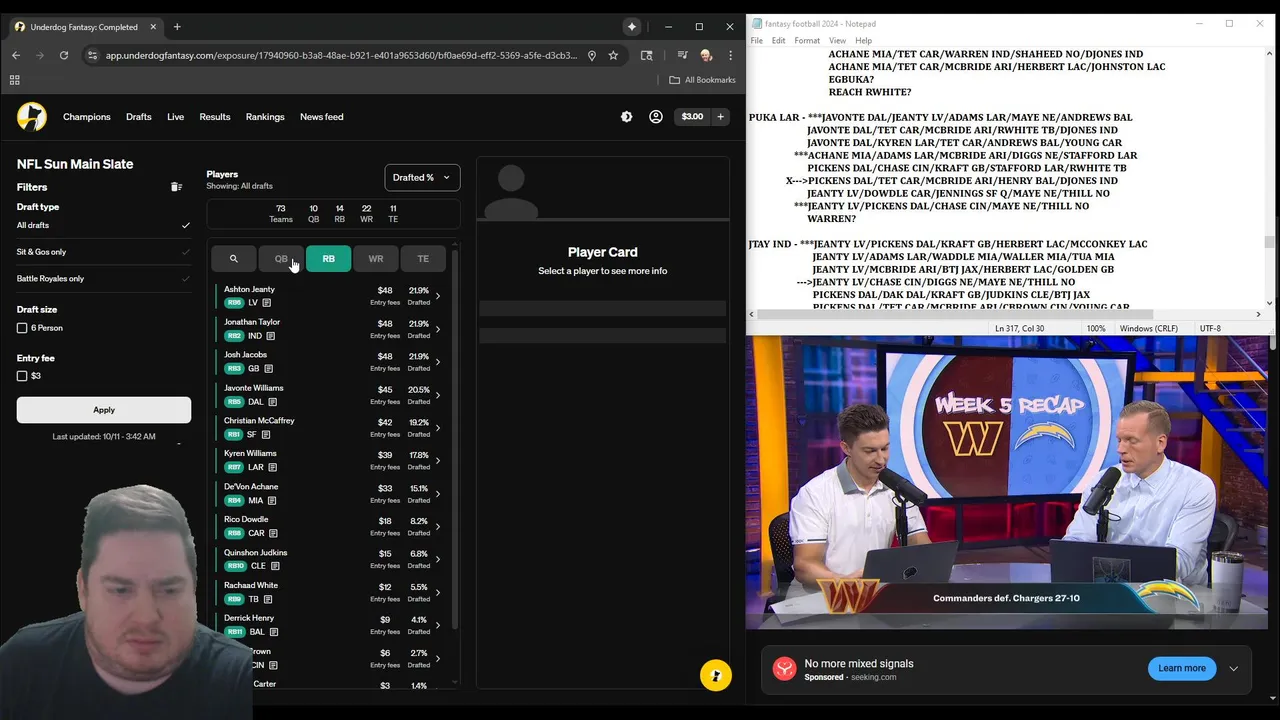1280x720 pixels.
Task: Open news icon beside Josh Jacobs GB
Action: (268, 369)
